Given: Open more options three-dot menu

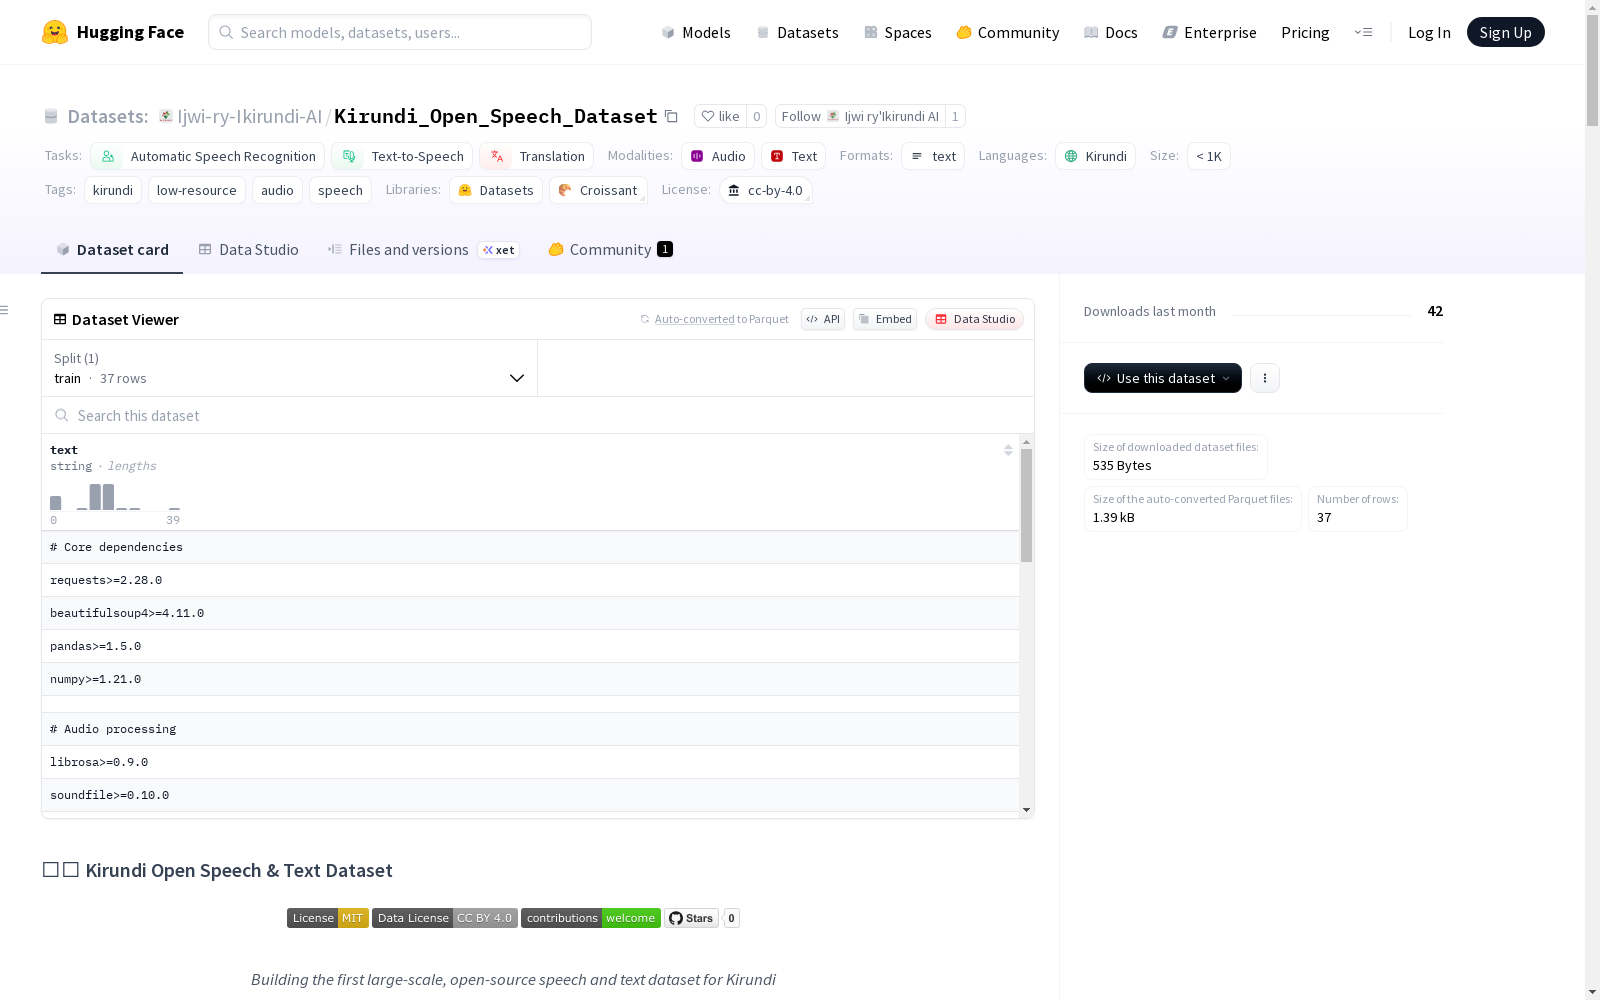Looking at the screenshot, I should tap(1265, 378).
